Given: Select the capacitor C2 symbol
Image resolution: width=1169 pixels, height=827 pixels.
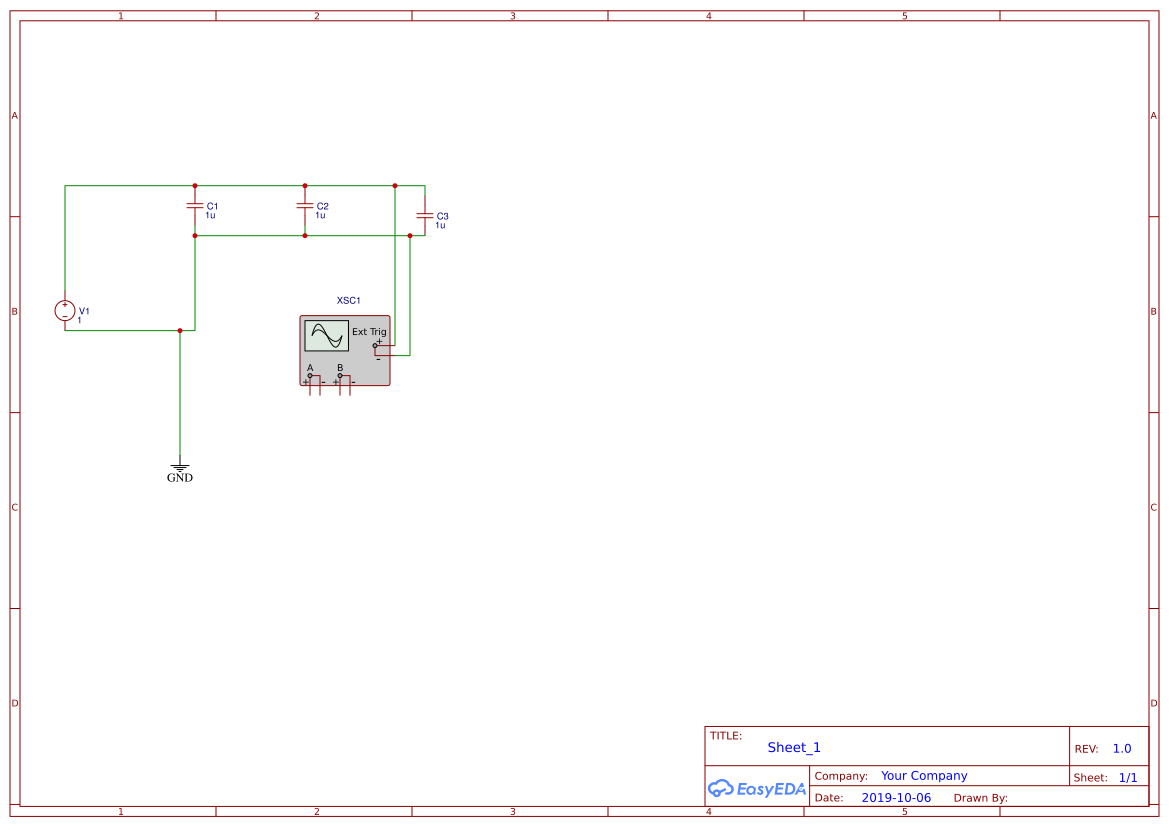Looking at the screenshot, I should [305, 207].
